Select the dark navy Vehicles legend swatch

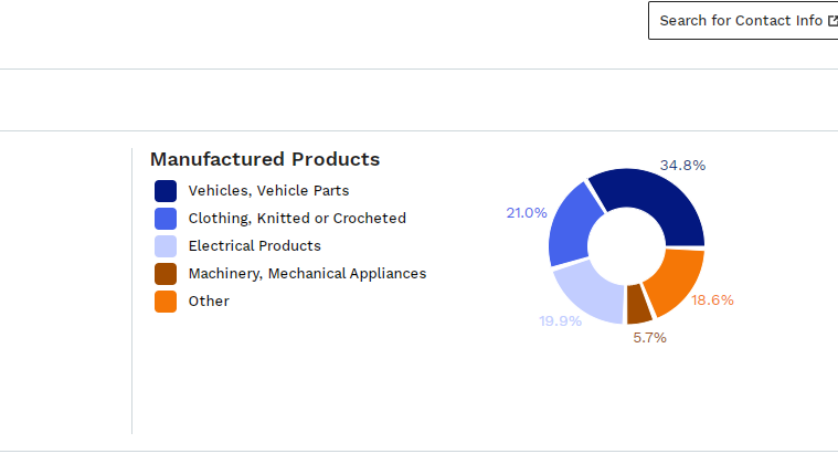[165, 191]
